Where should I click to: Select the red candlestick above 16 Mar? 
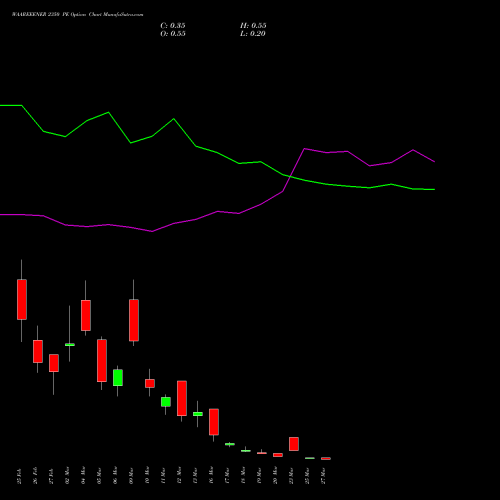(x=214, y=422)
